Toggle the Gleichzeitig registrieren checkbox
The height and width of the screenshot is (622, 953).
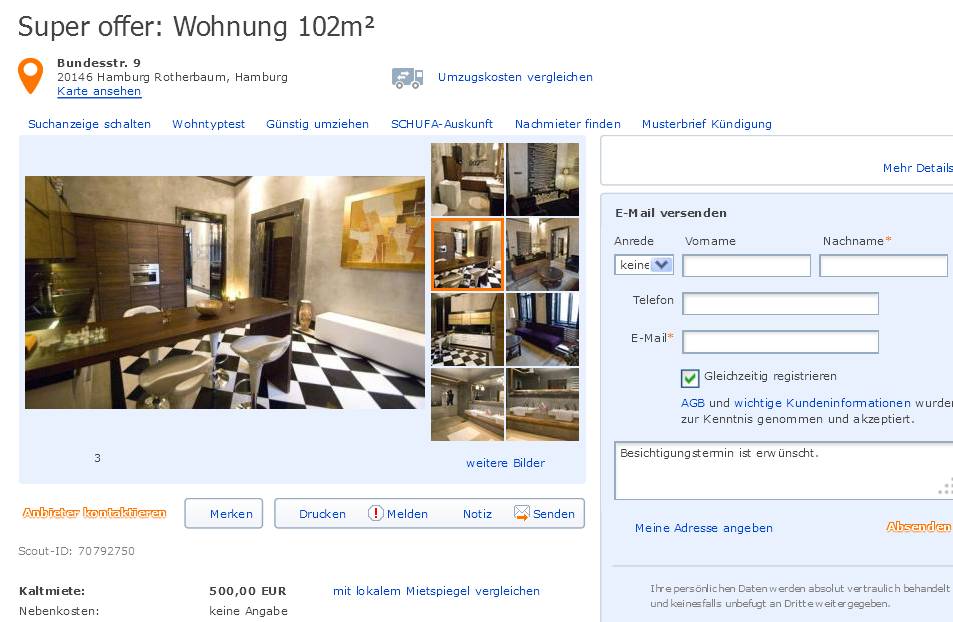[x=690, y=378]
